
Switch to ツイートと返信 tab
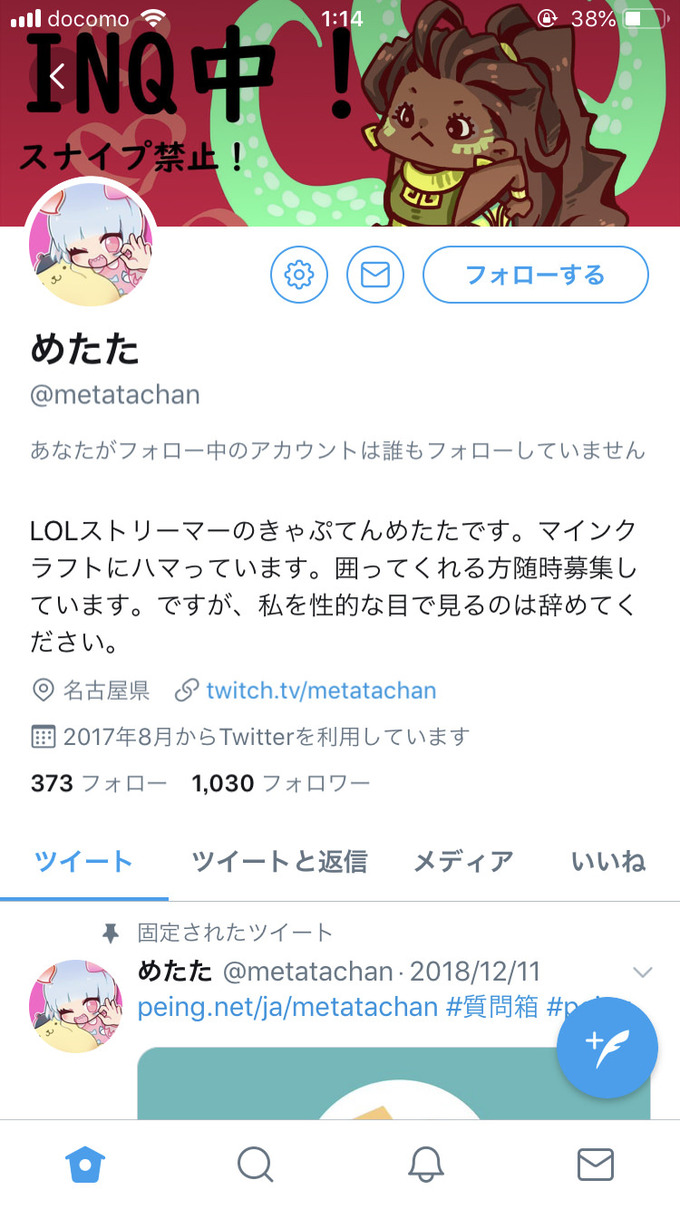[x=279, y=861]
